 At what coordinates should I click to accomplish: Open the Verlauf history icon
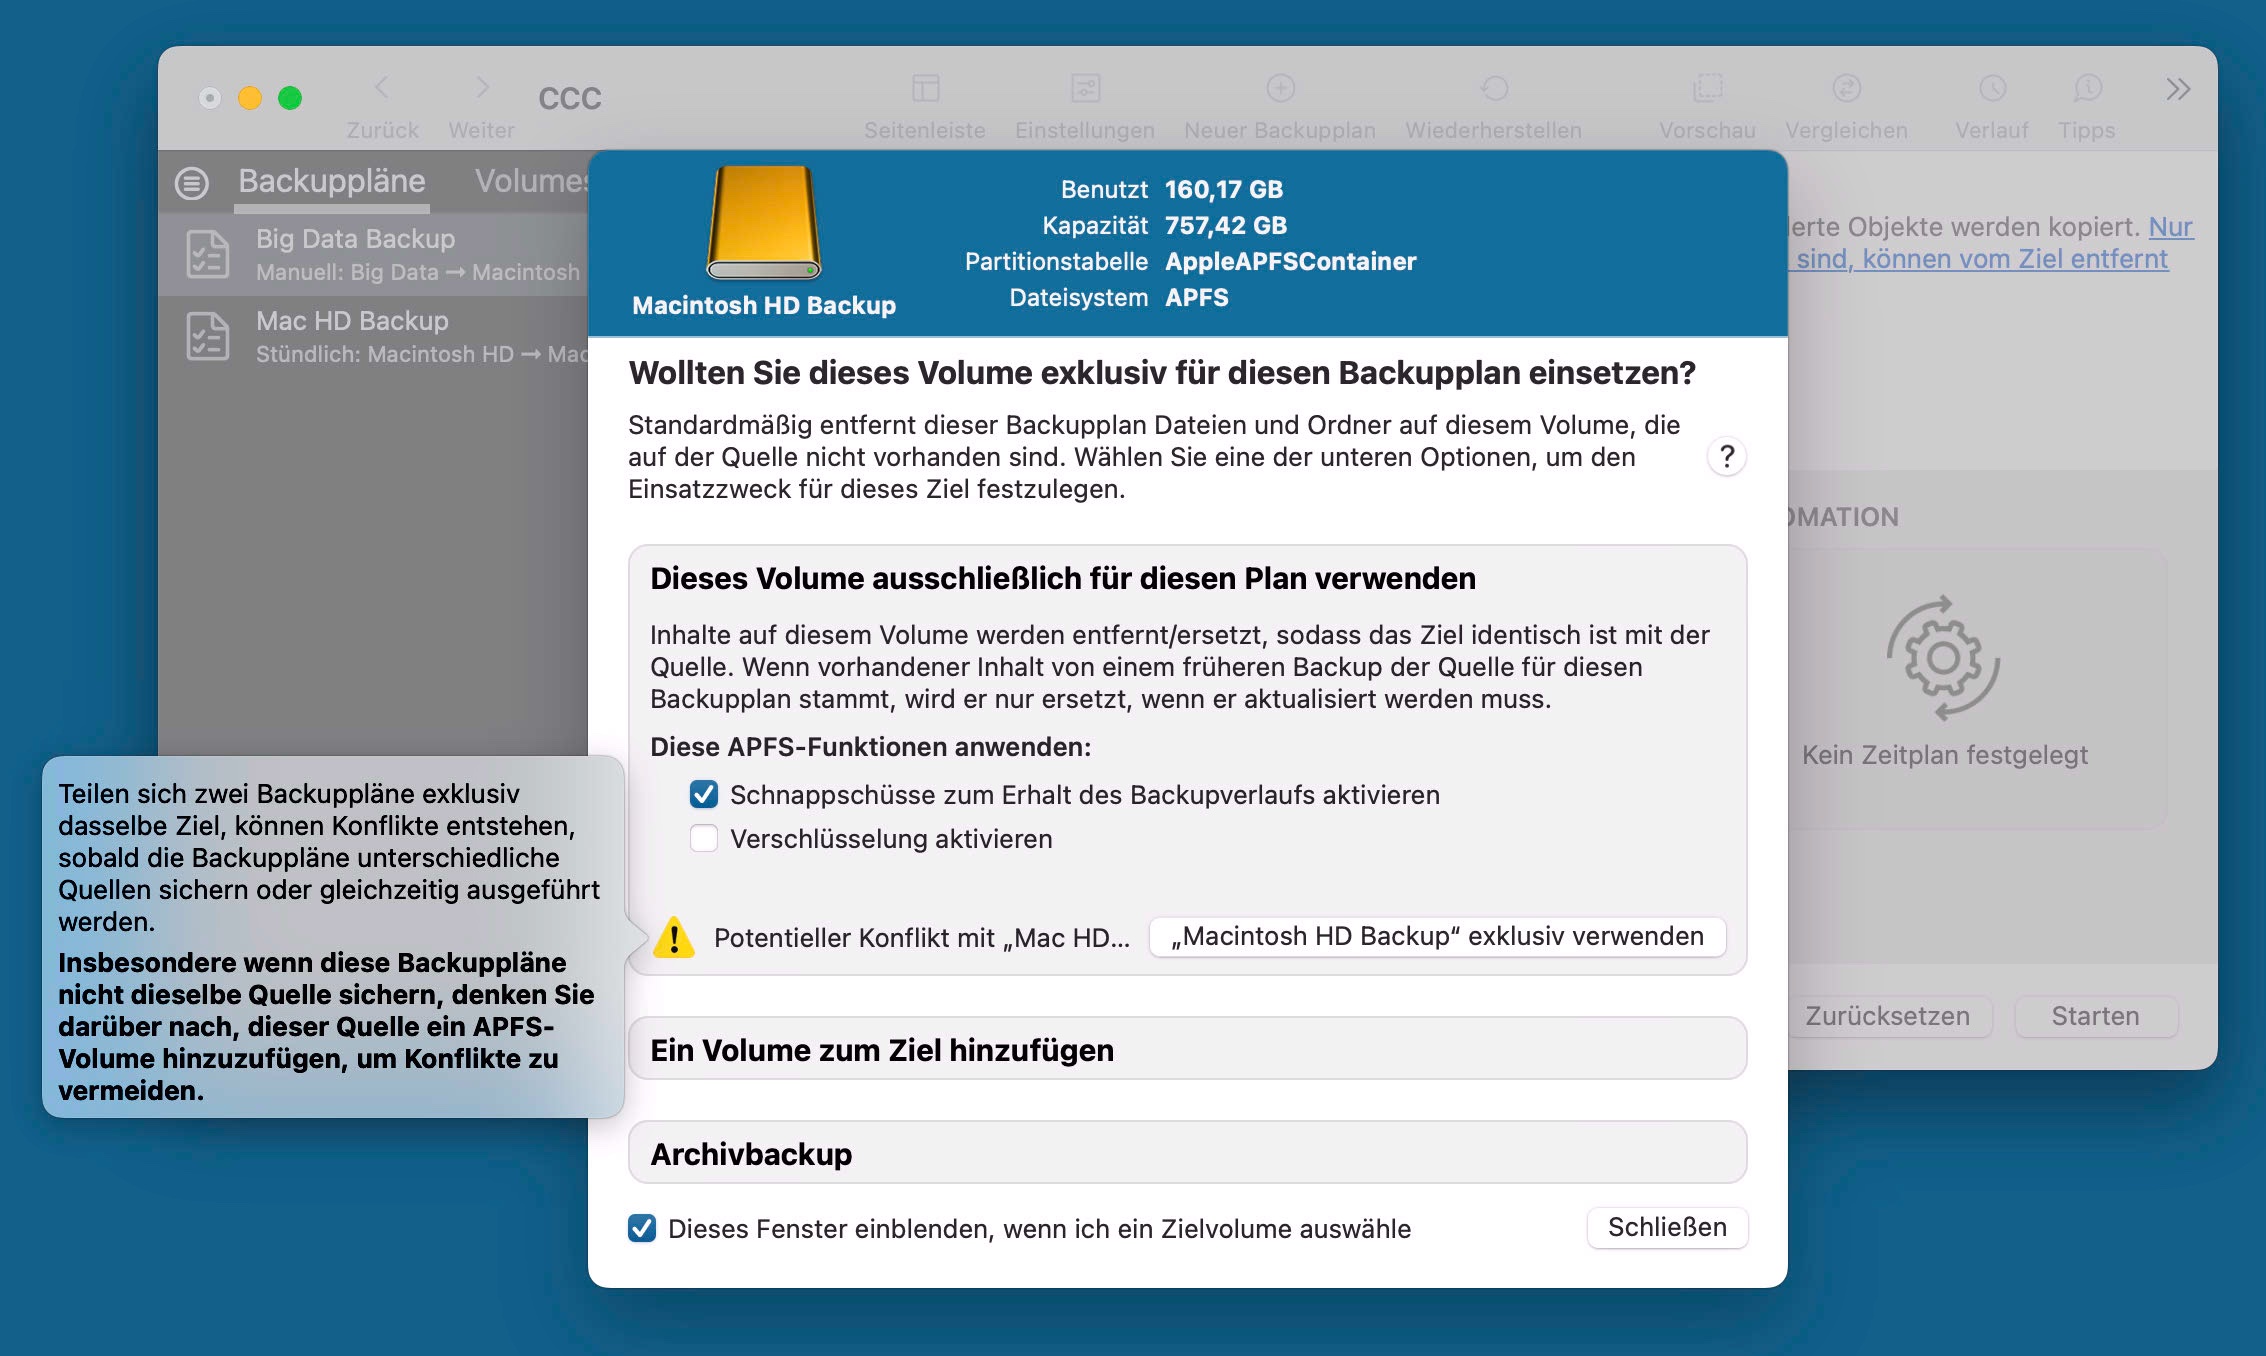[x=1992, y=88]
